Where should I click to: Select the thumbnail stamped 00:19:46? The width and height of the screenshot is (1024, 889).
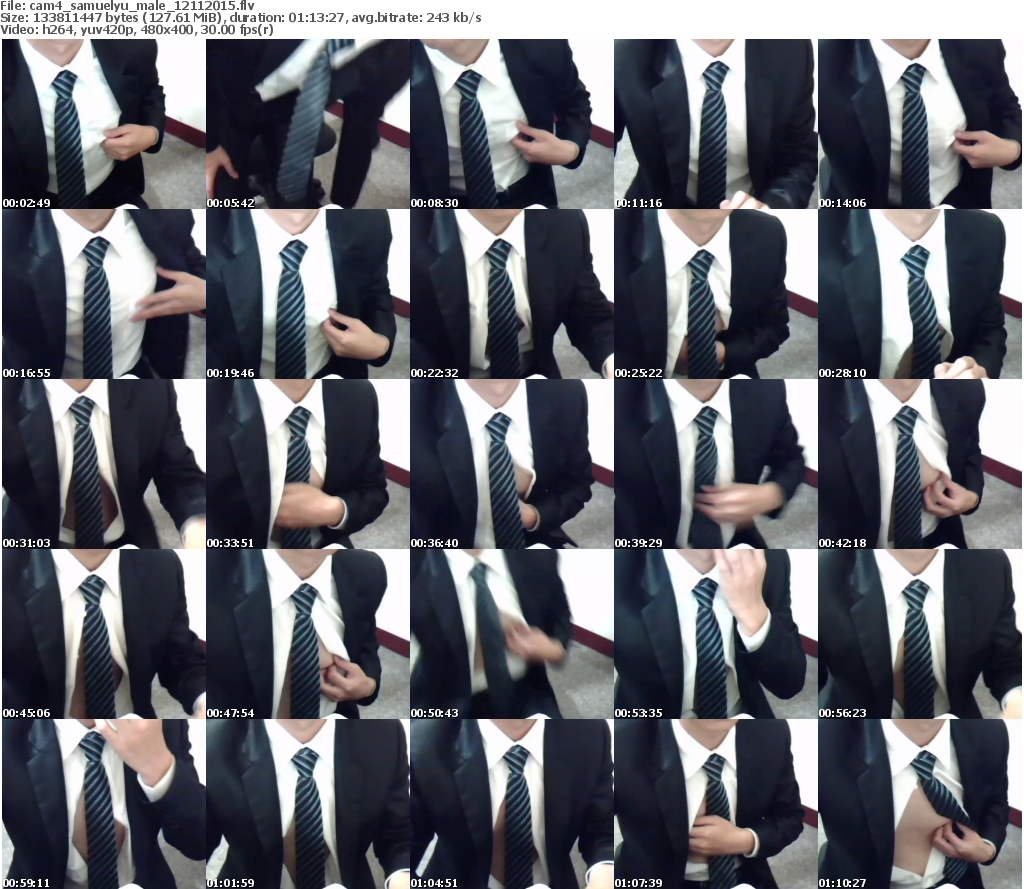(x=308, y=294)
